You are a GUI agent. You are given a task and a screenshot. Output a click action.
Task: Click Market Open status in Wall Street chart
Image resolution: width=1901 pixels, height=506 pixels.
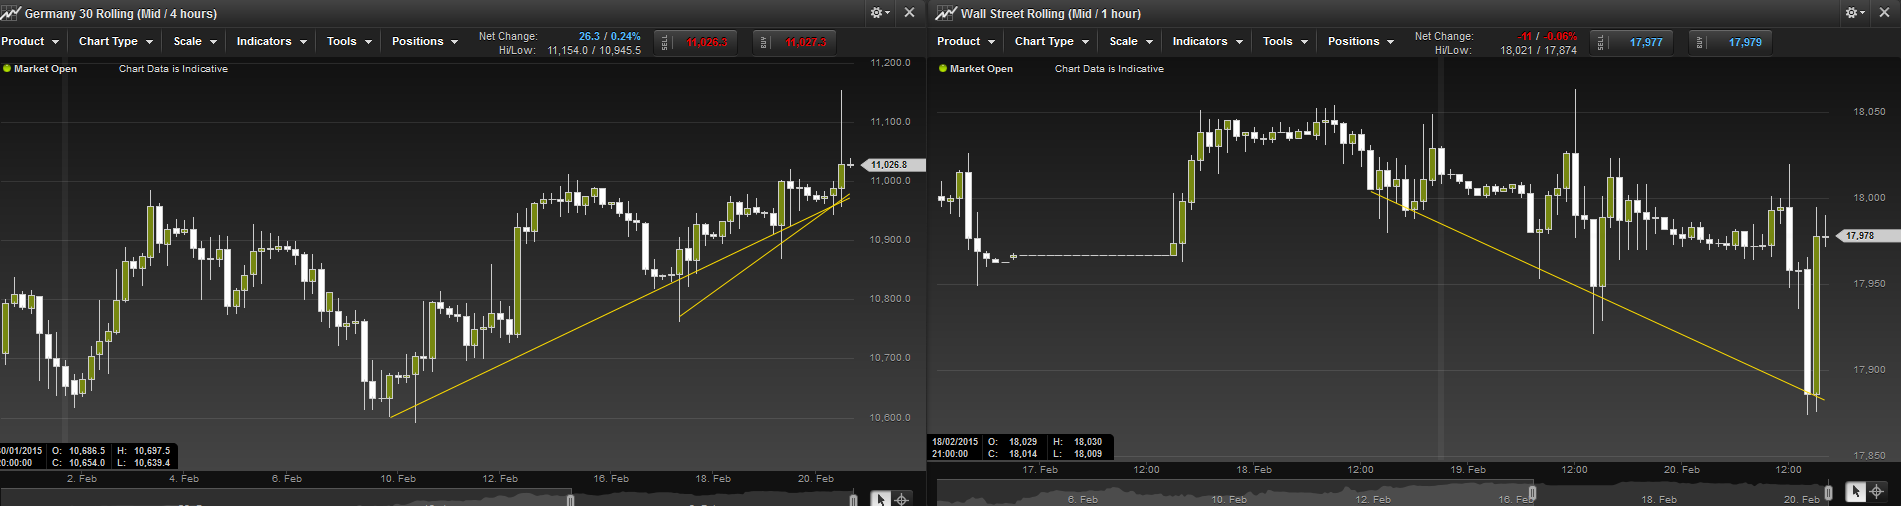click(x=976, y=69)
